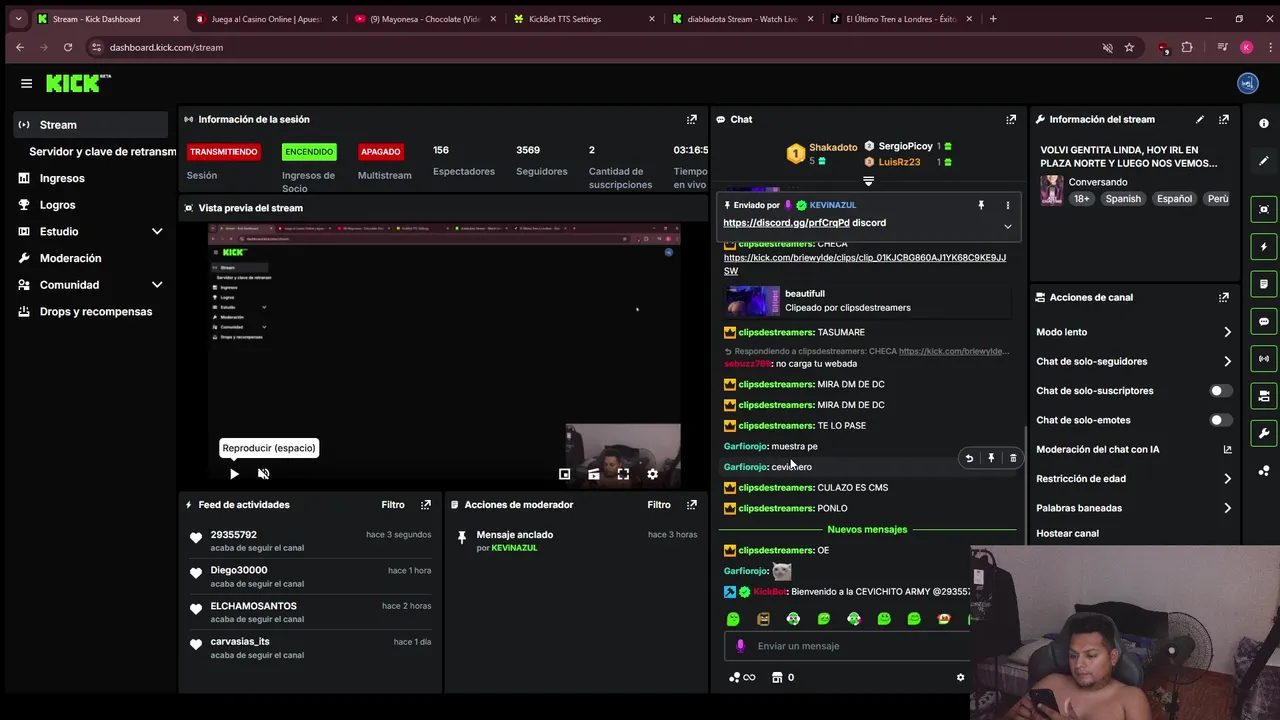Toggle the chat bubble widget in right sidebar
Screen dimensions: 1280x720
pos(1264,322)
